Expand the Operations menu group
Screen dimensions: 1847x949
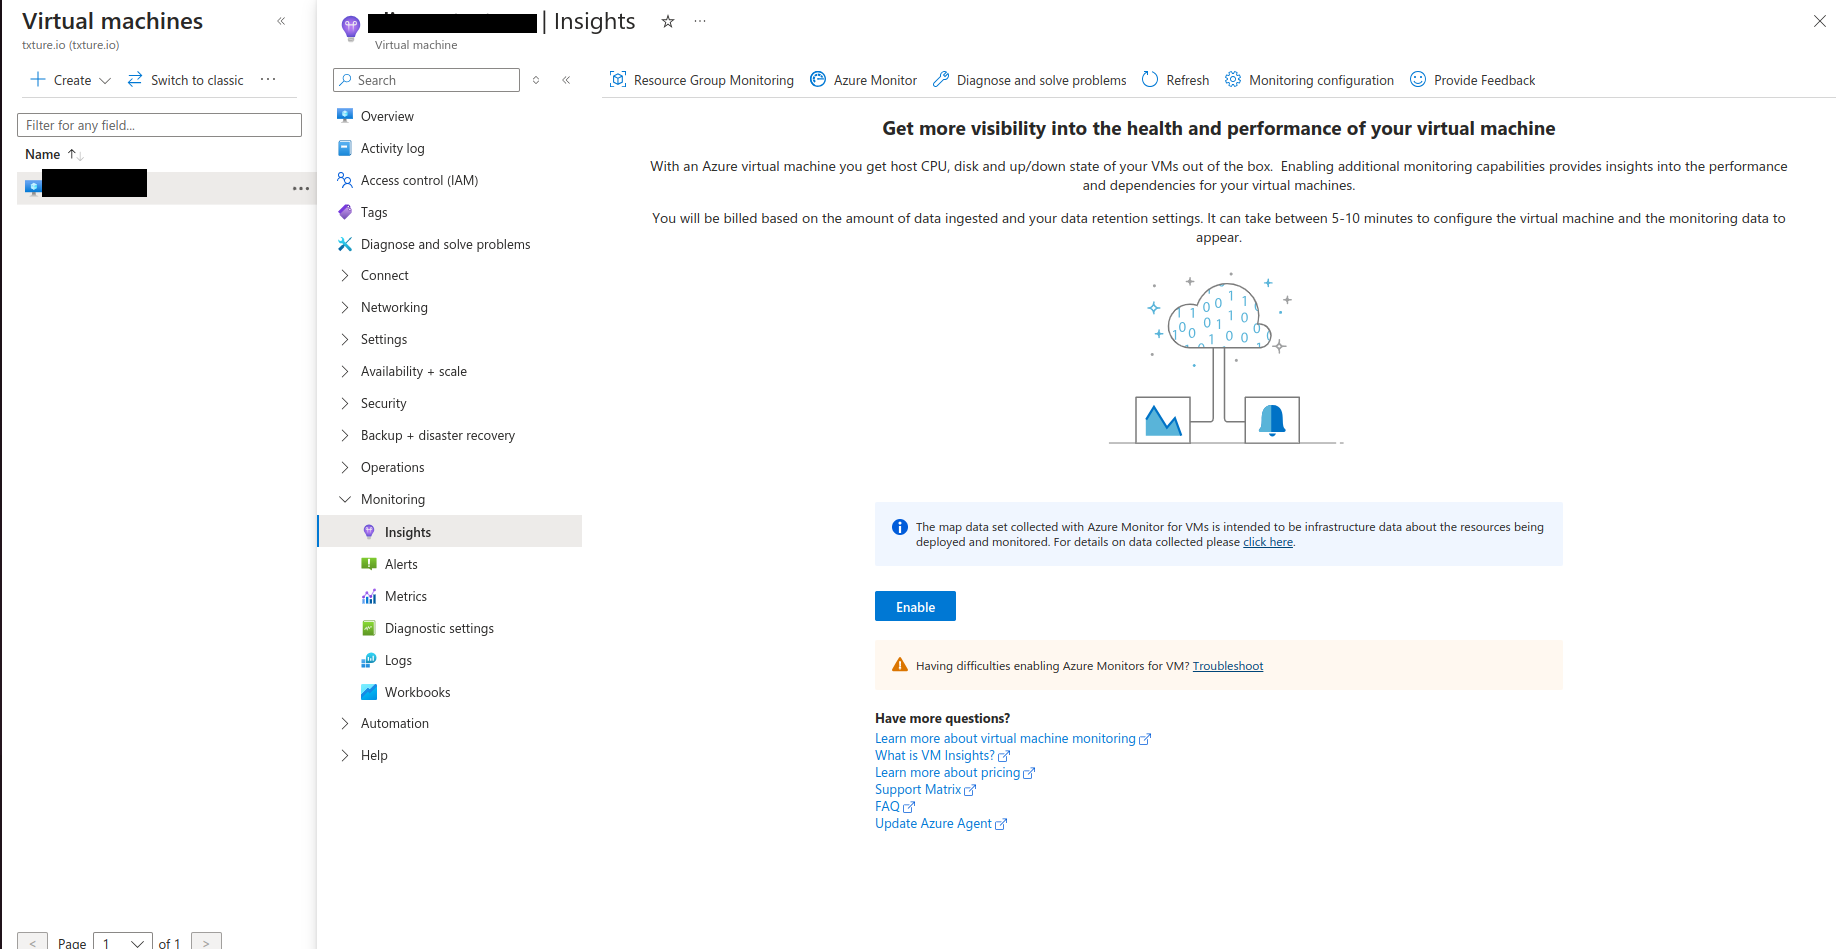pos(345,467)
